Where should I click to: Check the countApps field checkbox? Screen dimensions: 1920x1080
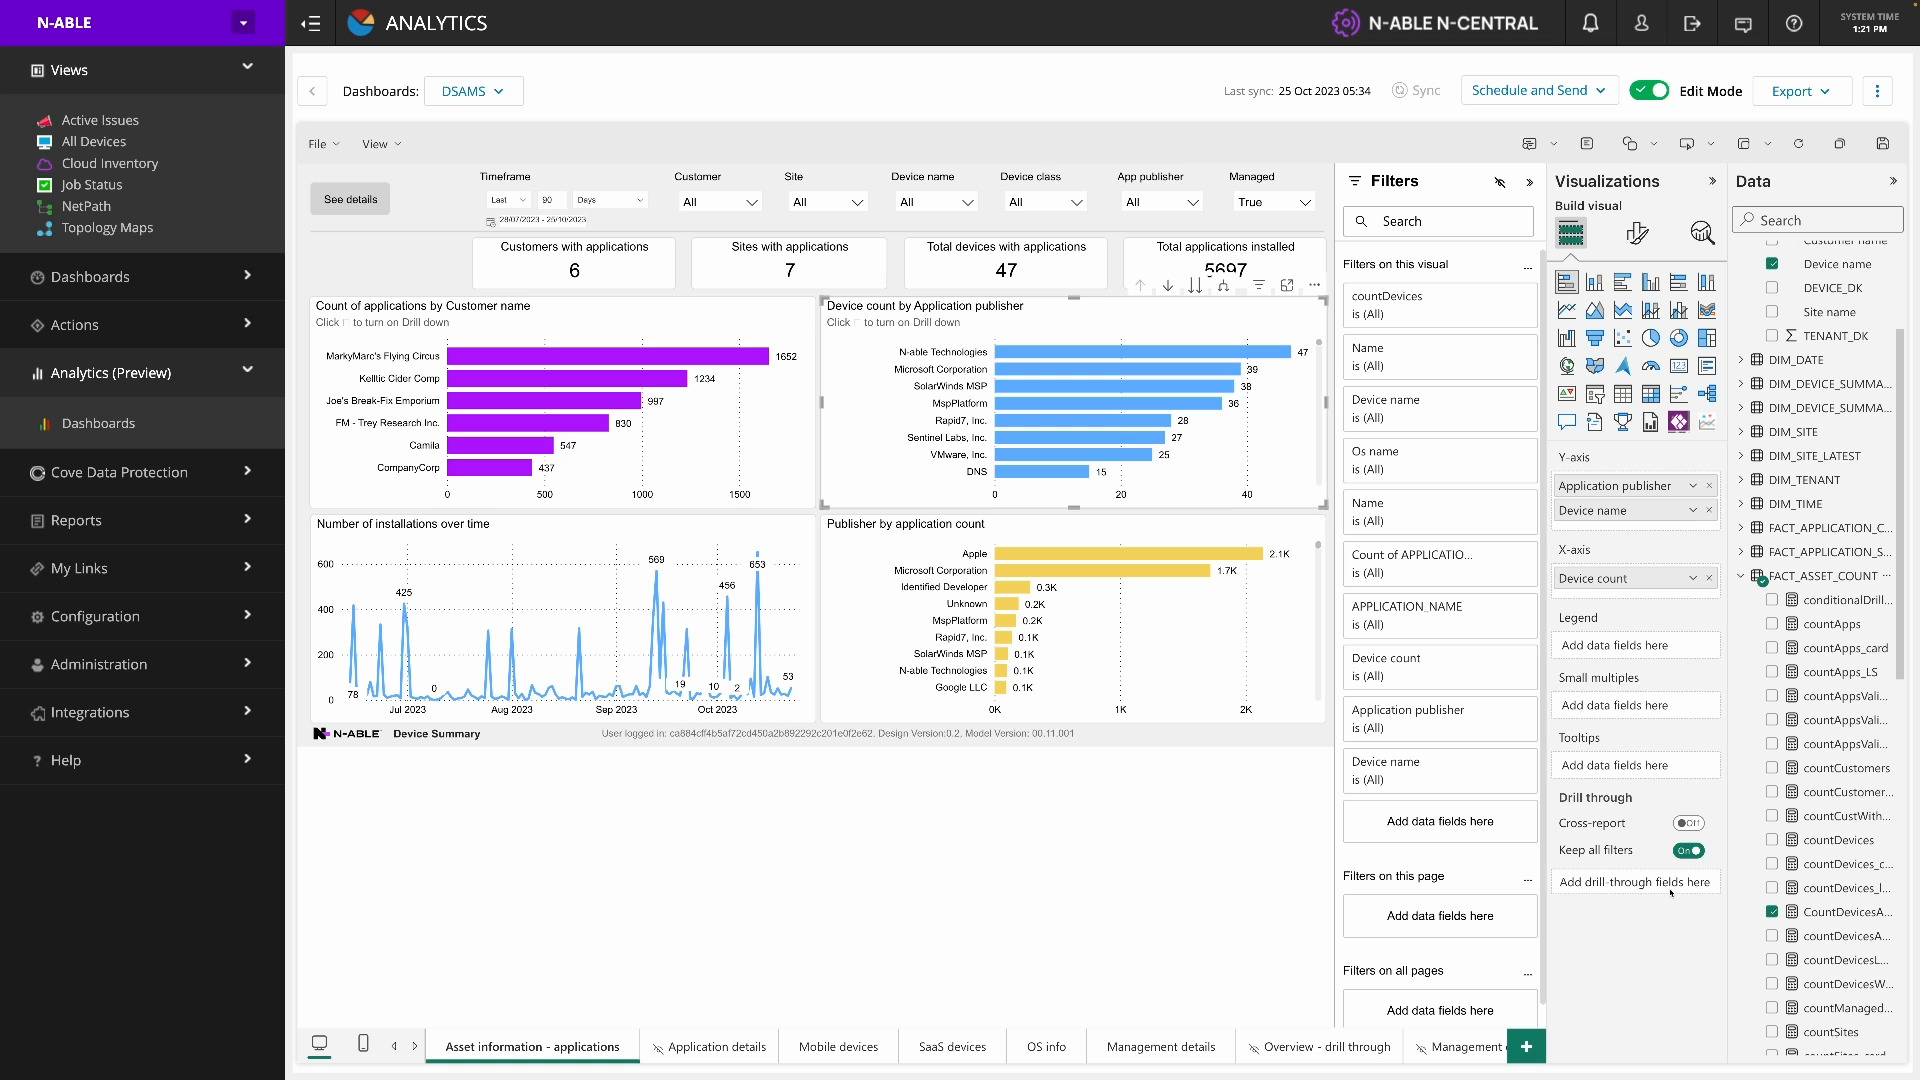click(1772, 624)
